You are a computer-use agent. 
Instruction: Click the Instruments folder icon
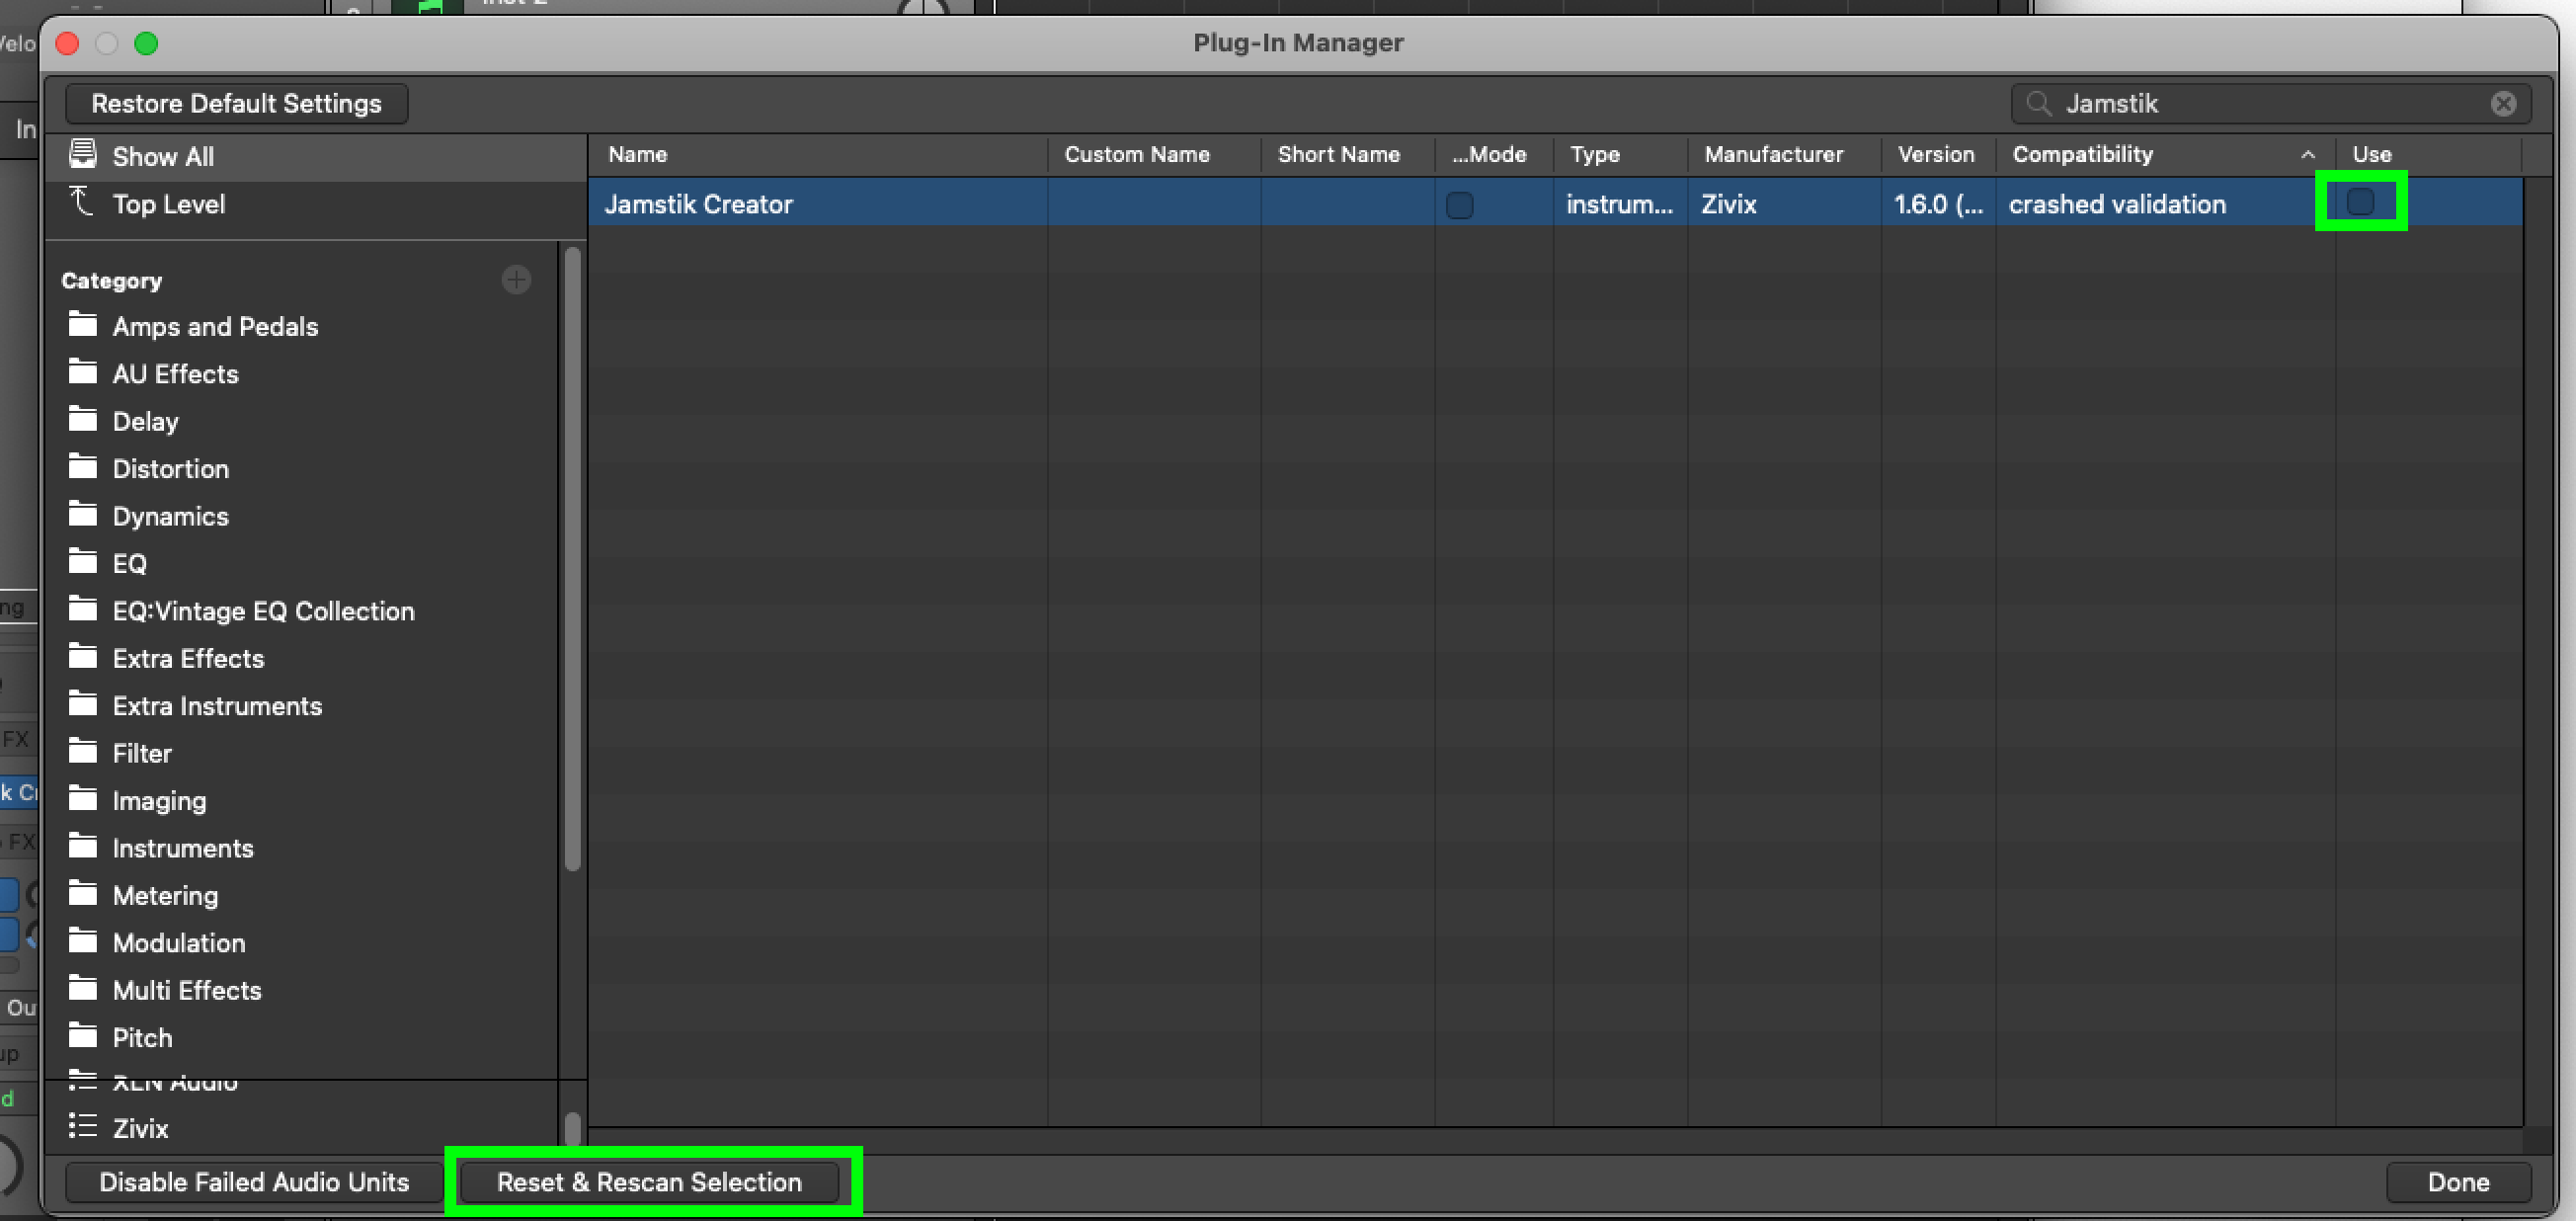82,847
